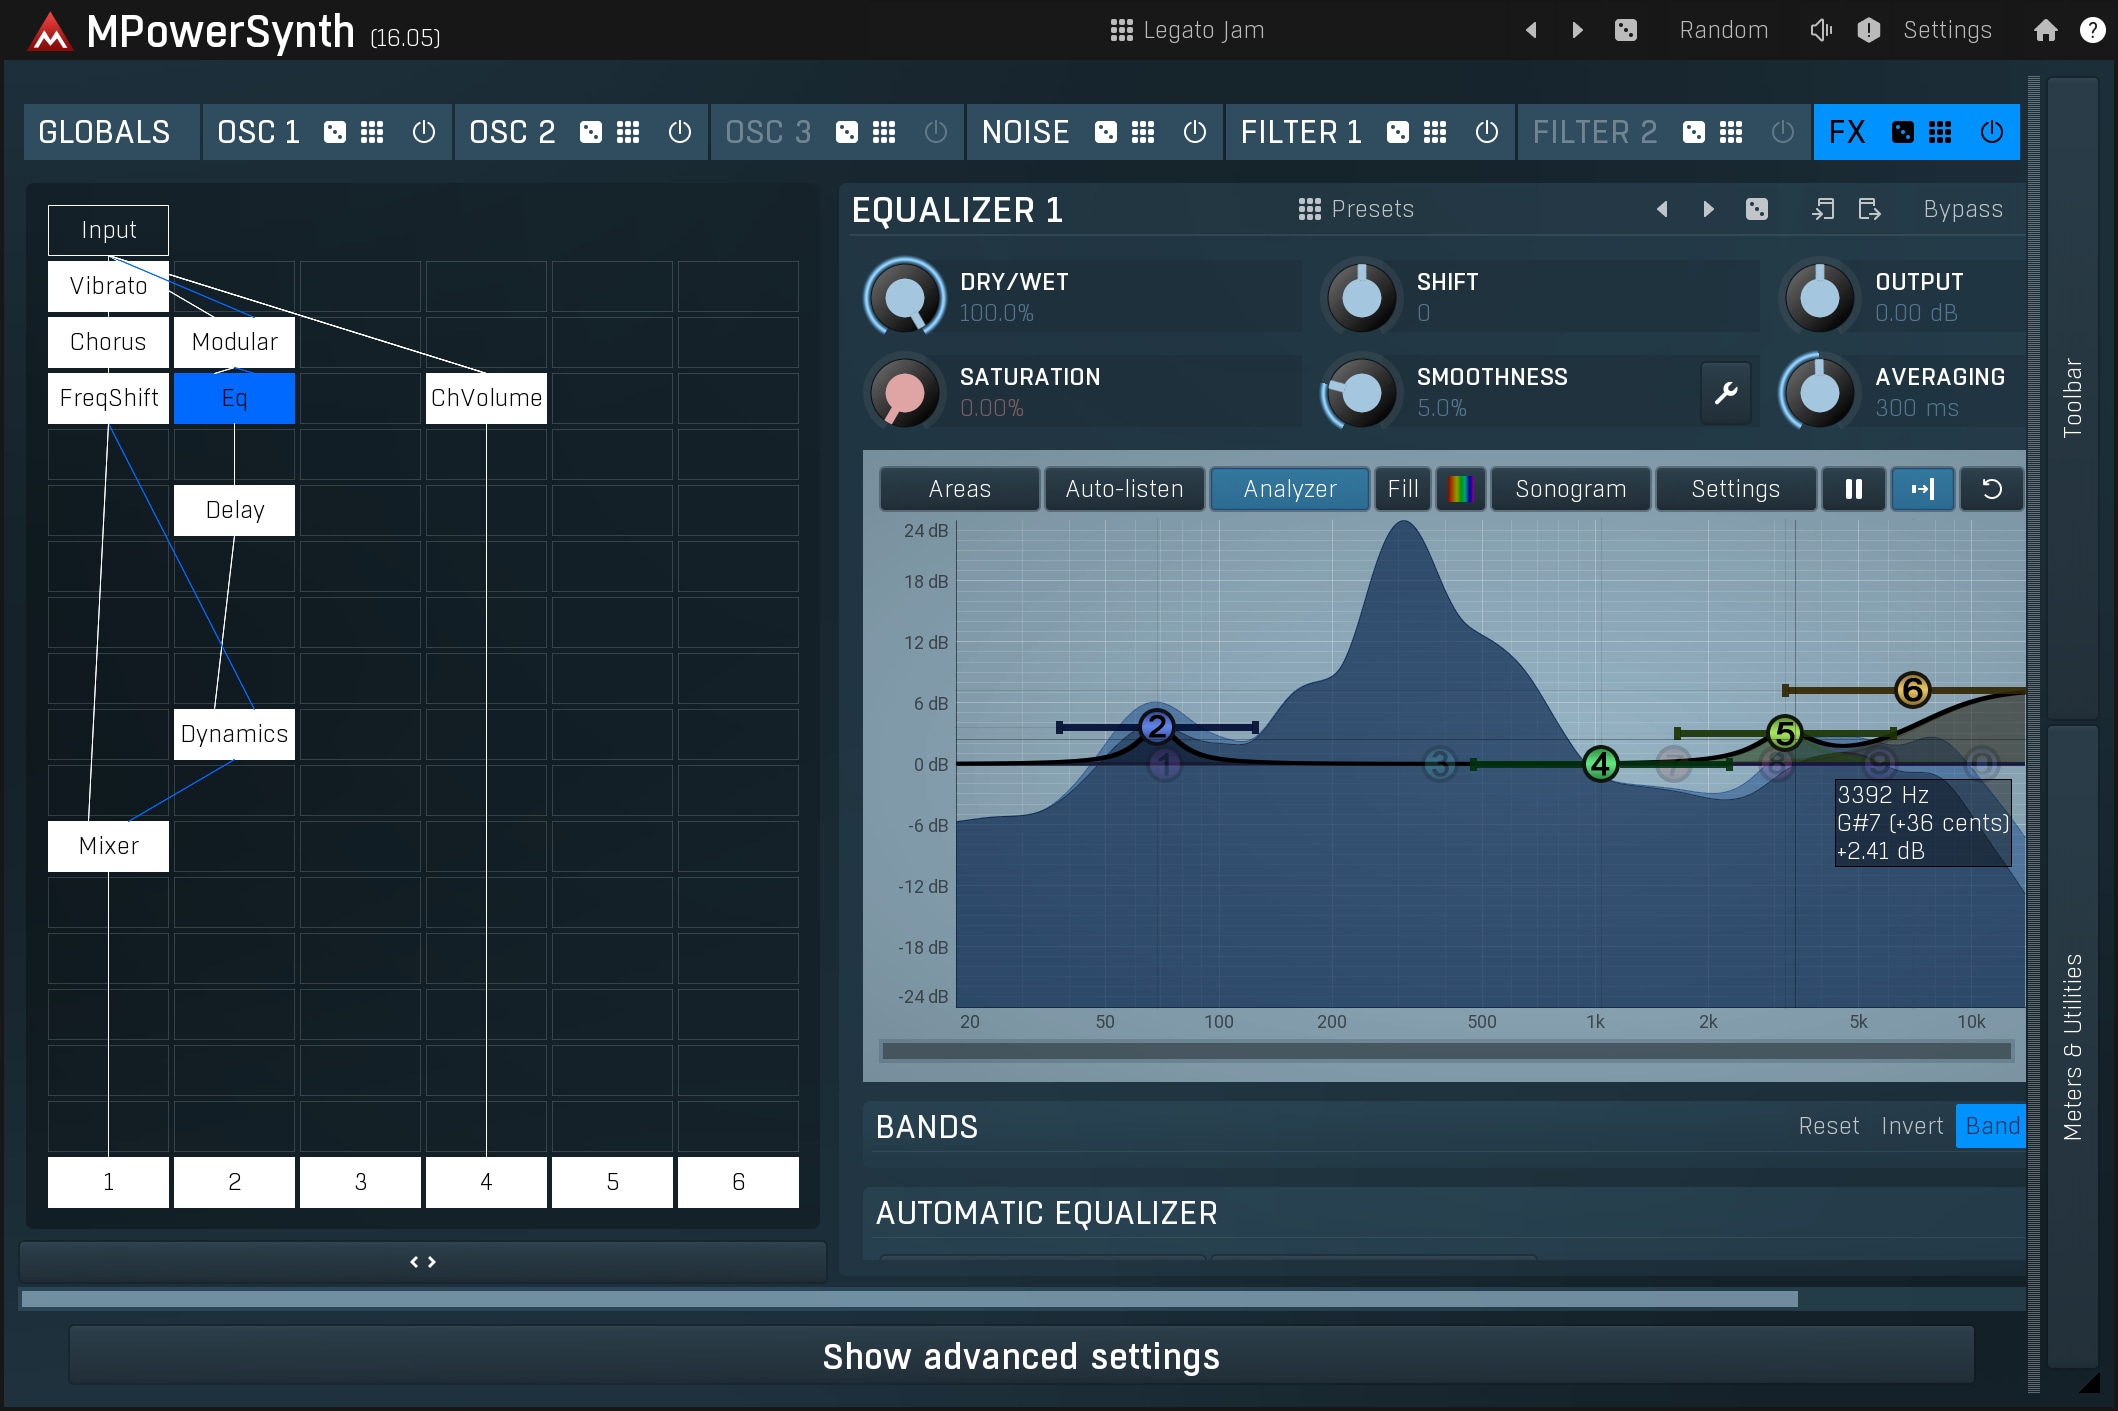Open OSC 3 presets grid icon

pyautogui.click(x=884, y=132)
